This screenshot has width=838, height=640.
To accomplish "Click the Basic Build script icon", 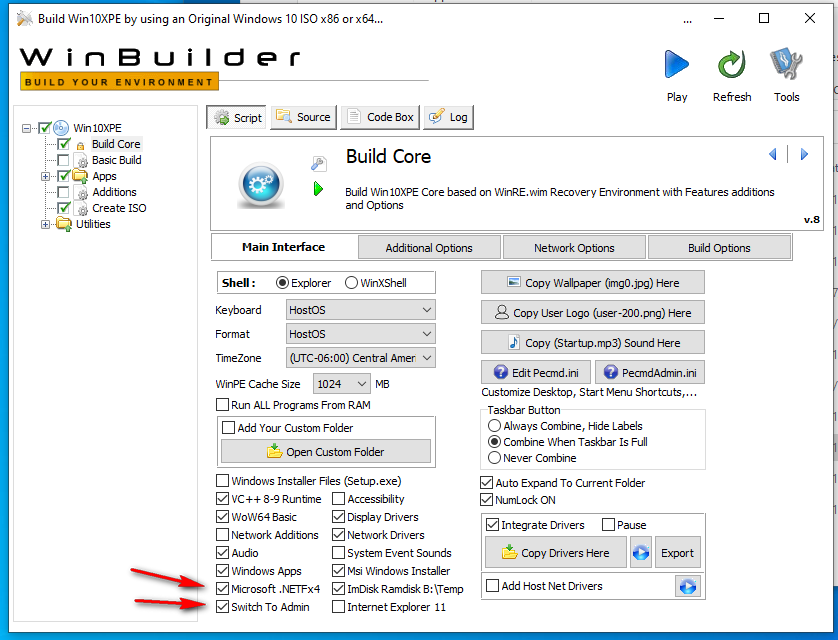I will pyautogui.click(x=81, y=160).
